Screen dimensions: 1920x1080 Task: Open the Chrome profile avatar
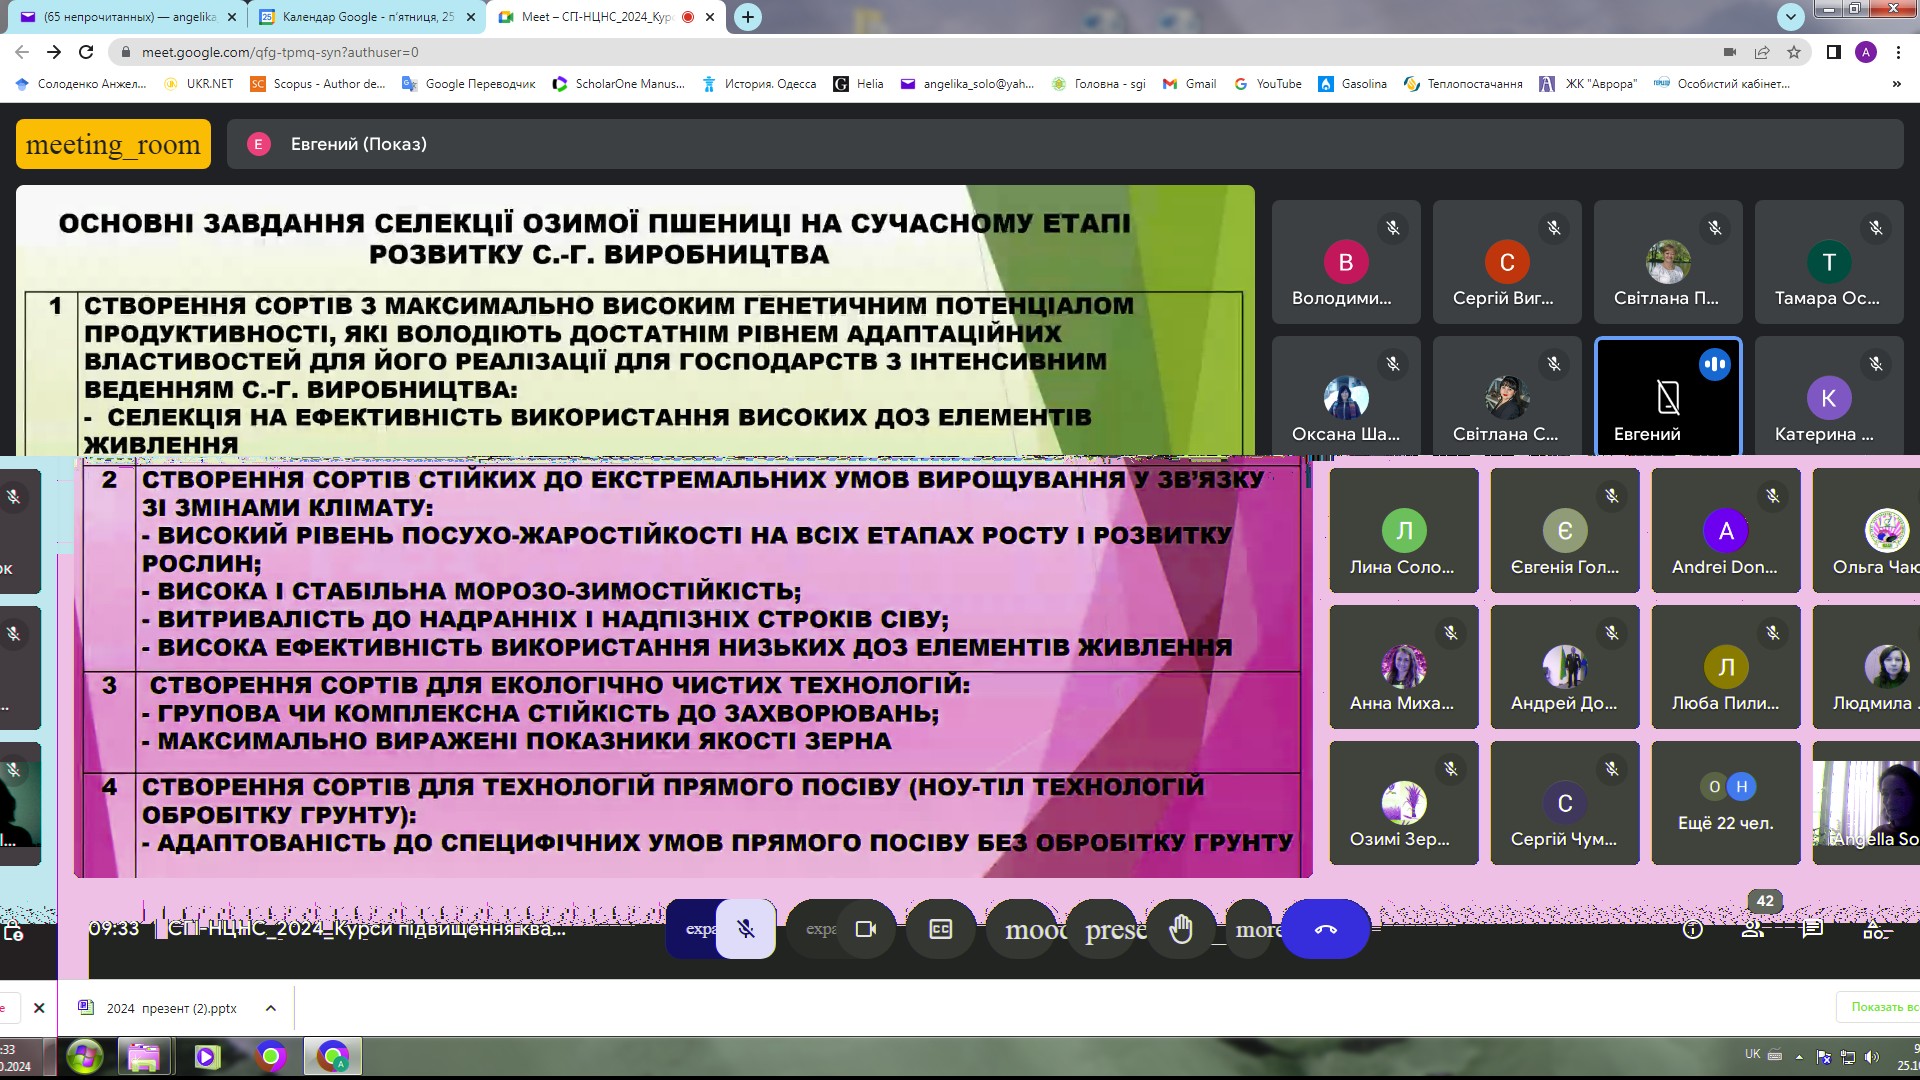pyautogui.click(x=1866, y=52)
